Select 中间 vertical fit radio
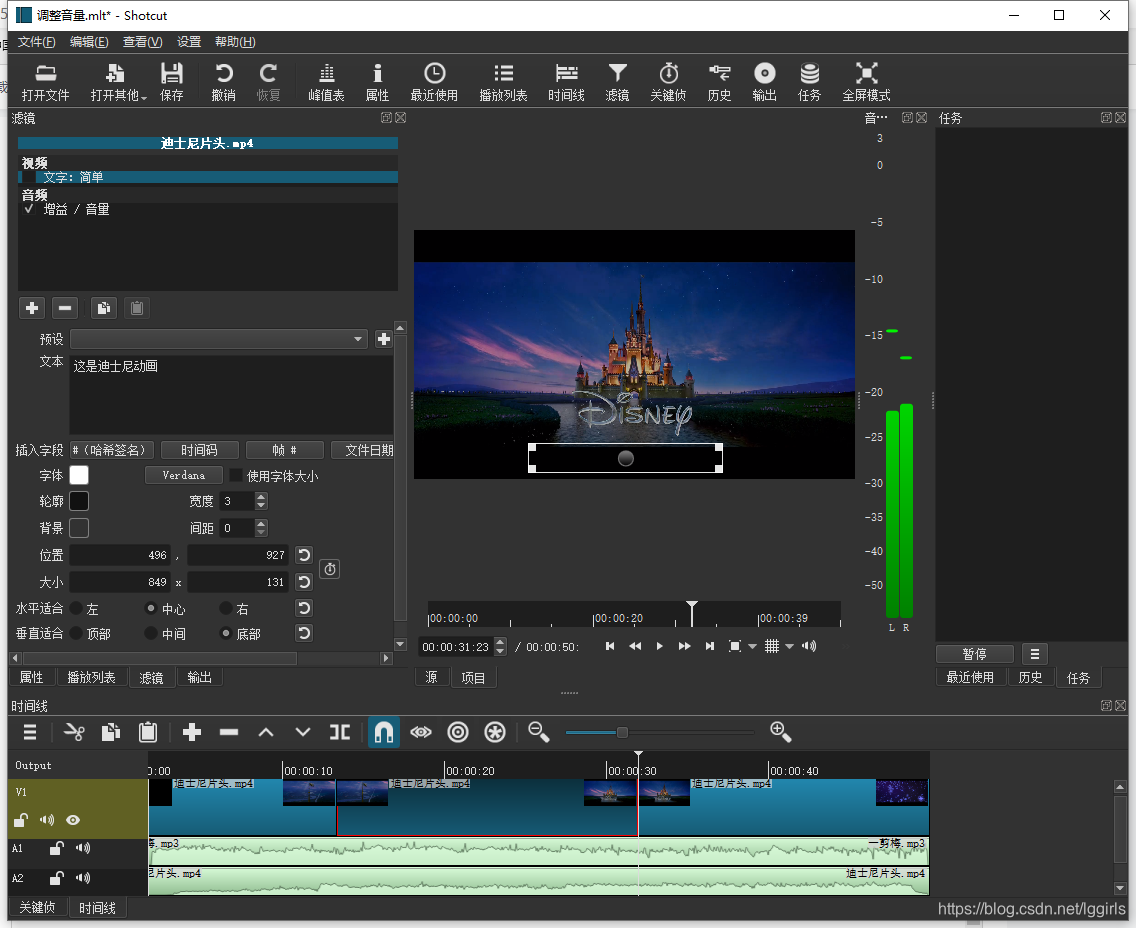 (x=151, y=633)
